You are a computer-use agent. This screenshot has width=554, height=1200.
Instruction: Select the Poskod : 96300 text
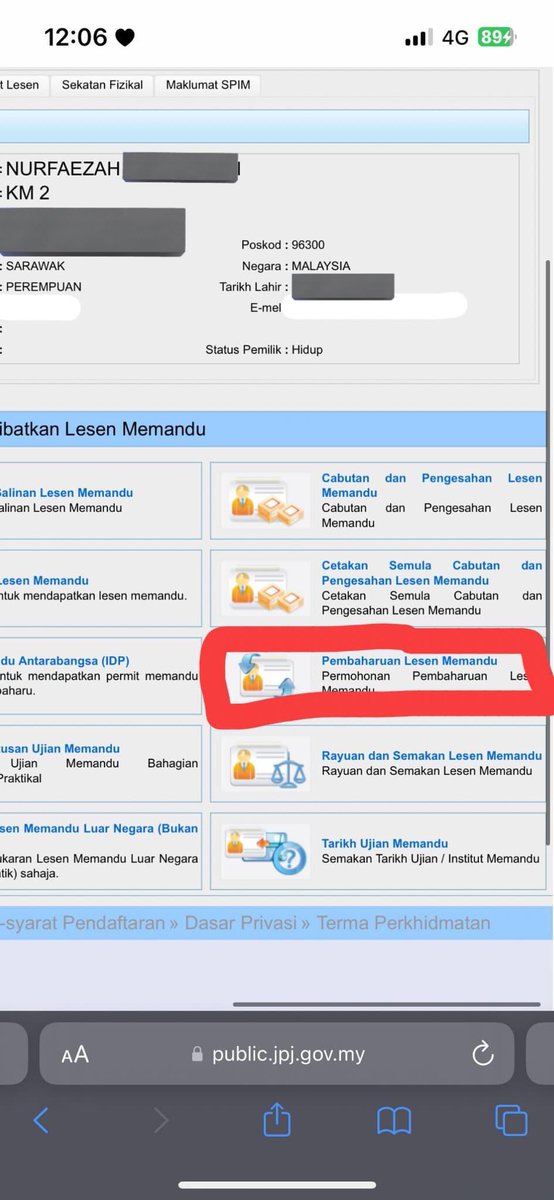pos(283,245)
